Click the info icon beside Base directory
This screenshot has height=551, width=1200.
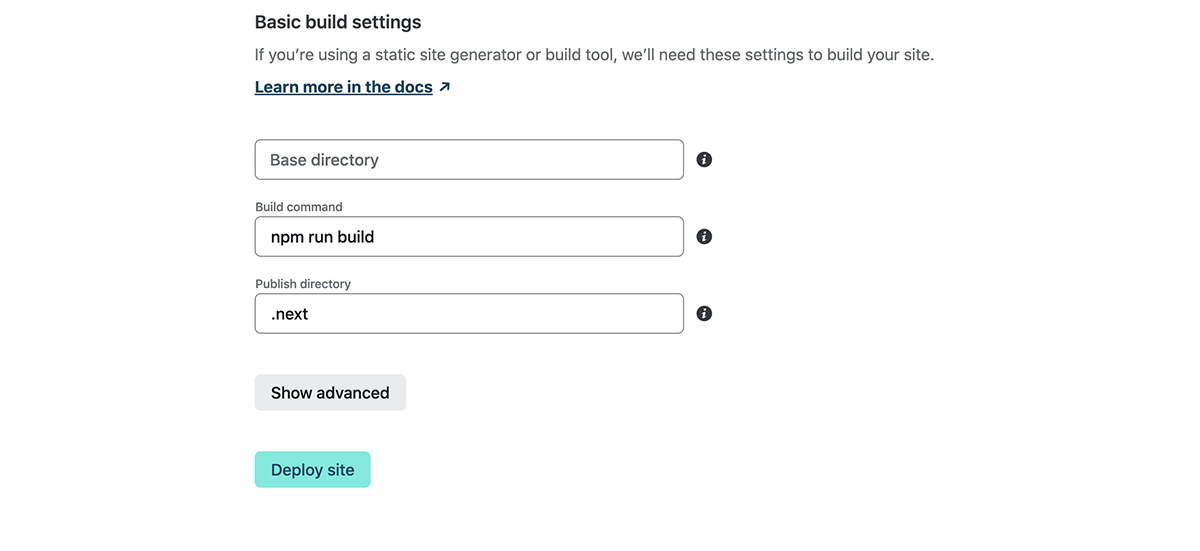point(704,160)
